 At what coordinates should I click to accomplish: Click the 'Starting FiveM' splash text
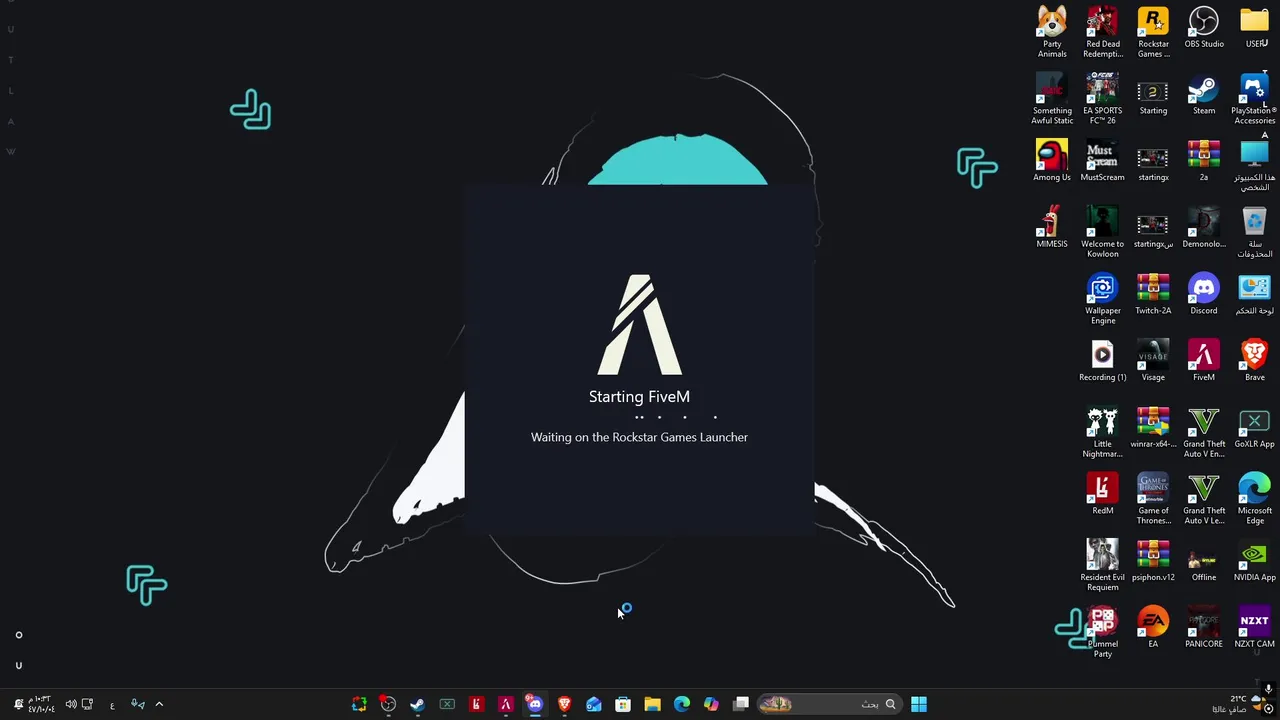639,397
